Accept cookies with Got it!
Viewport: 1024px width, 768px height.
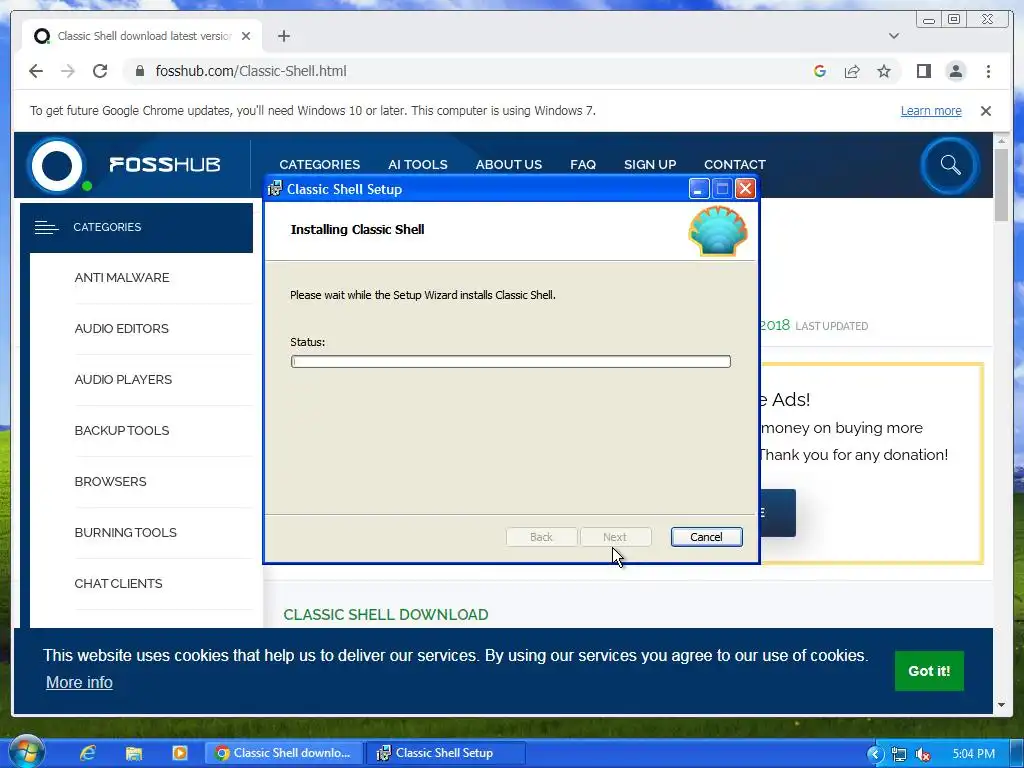point(929,671)
